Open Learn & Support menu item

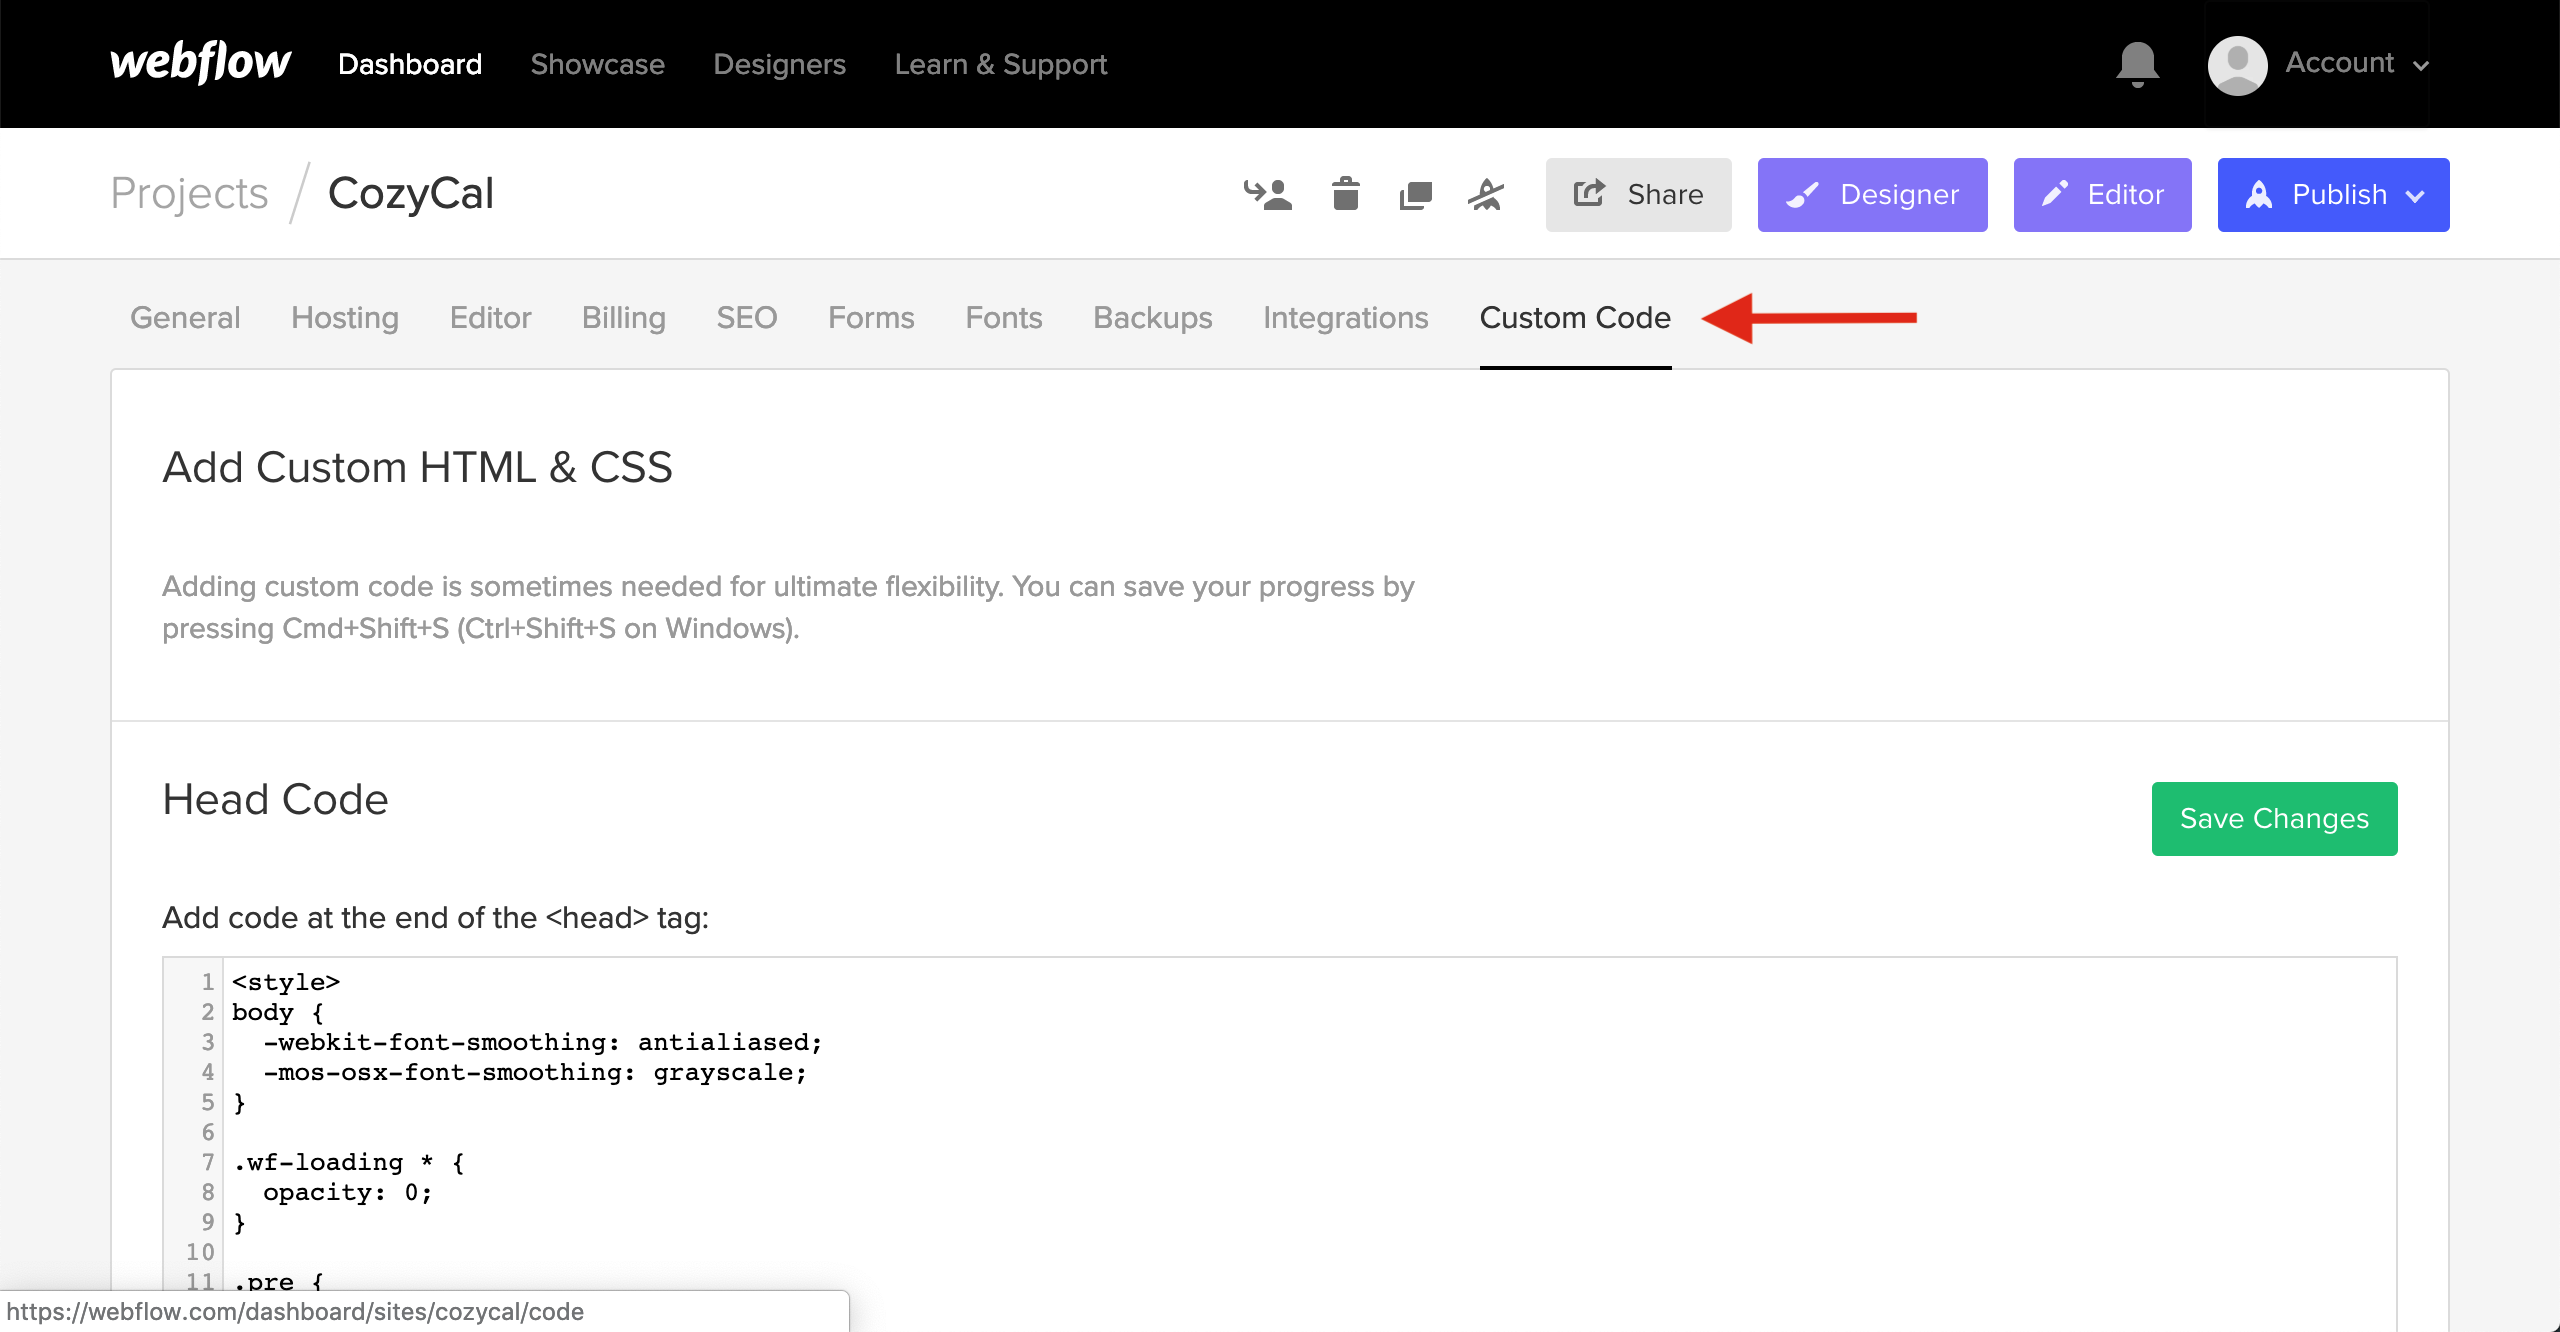click(1000, 65)
